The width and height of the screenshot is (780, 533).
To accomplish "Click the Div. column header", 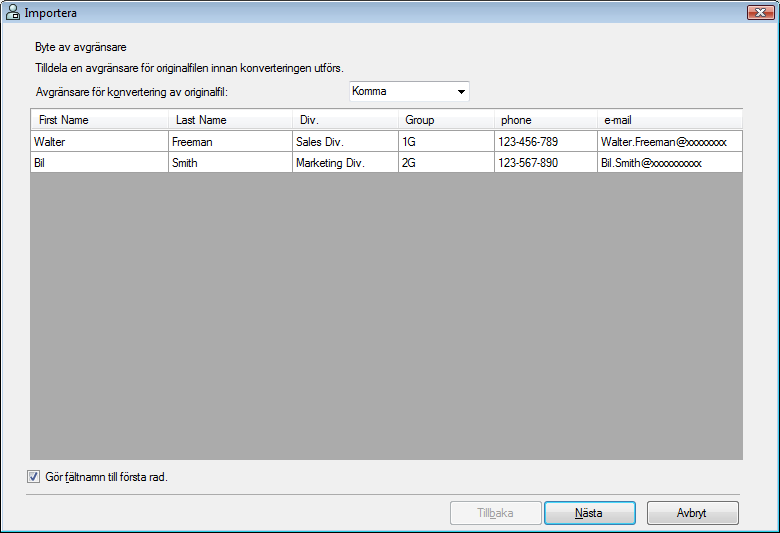I will tap(345, 120).
